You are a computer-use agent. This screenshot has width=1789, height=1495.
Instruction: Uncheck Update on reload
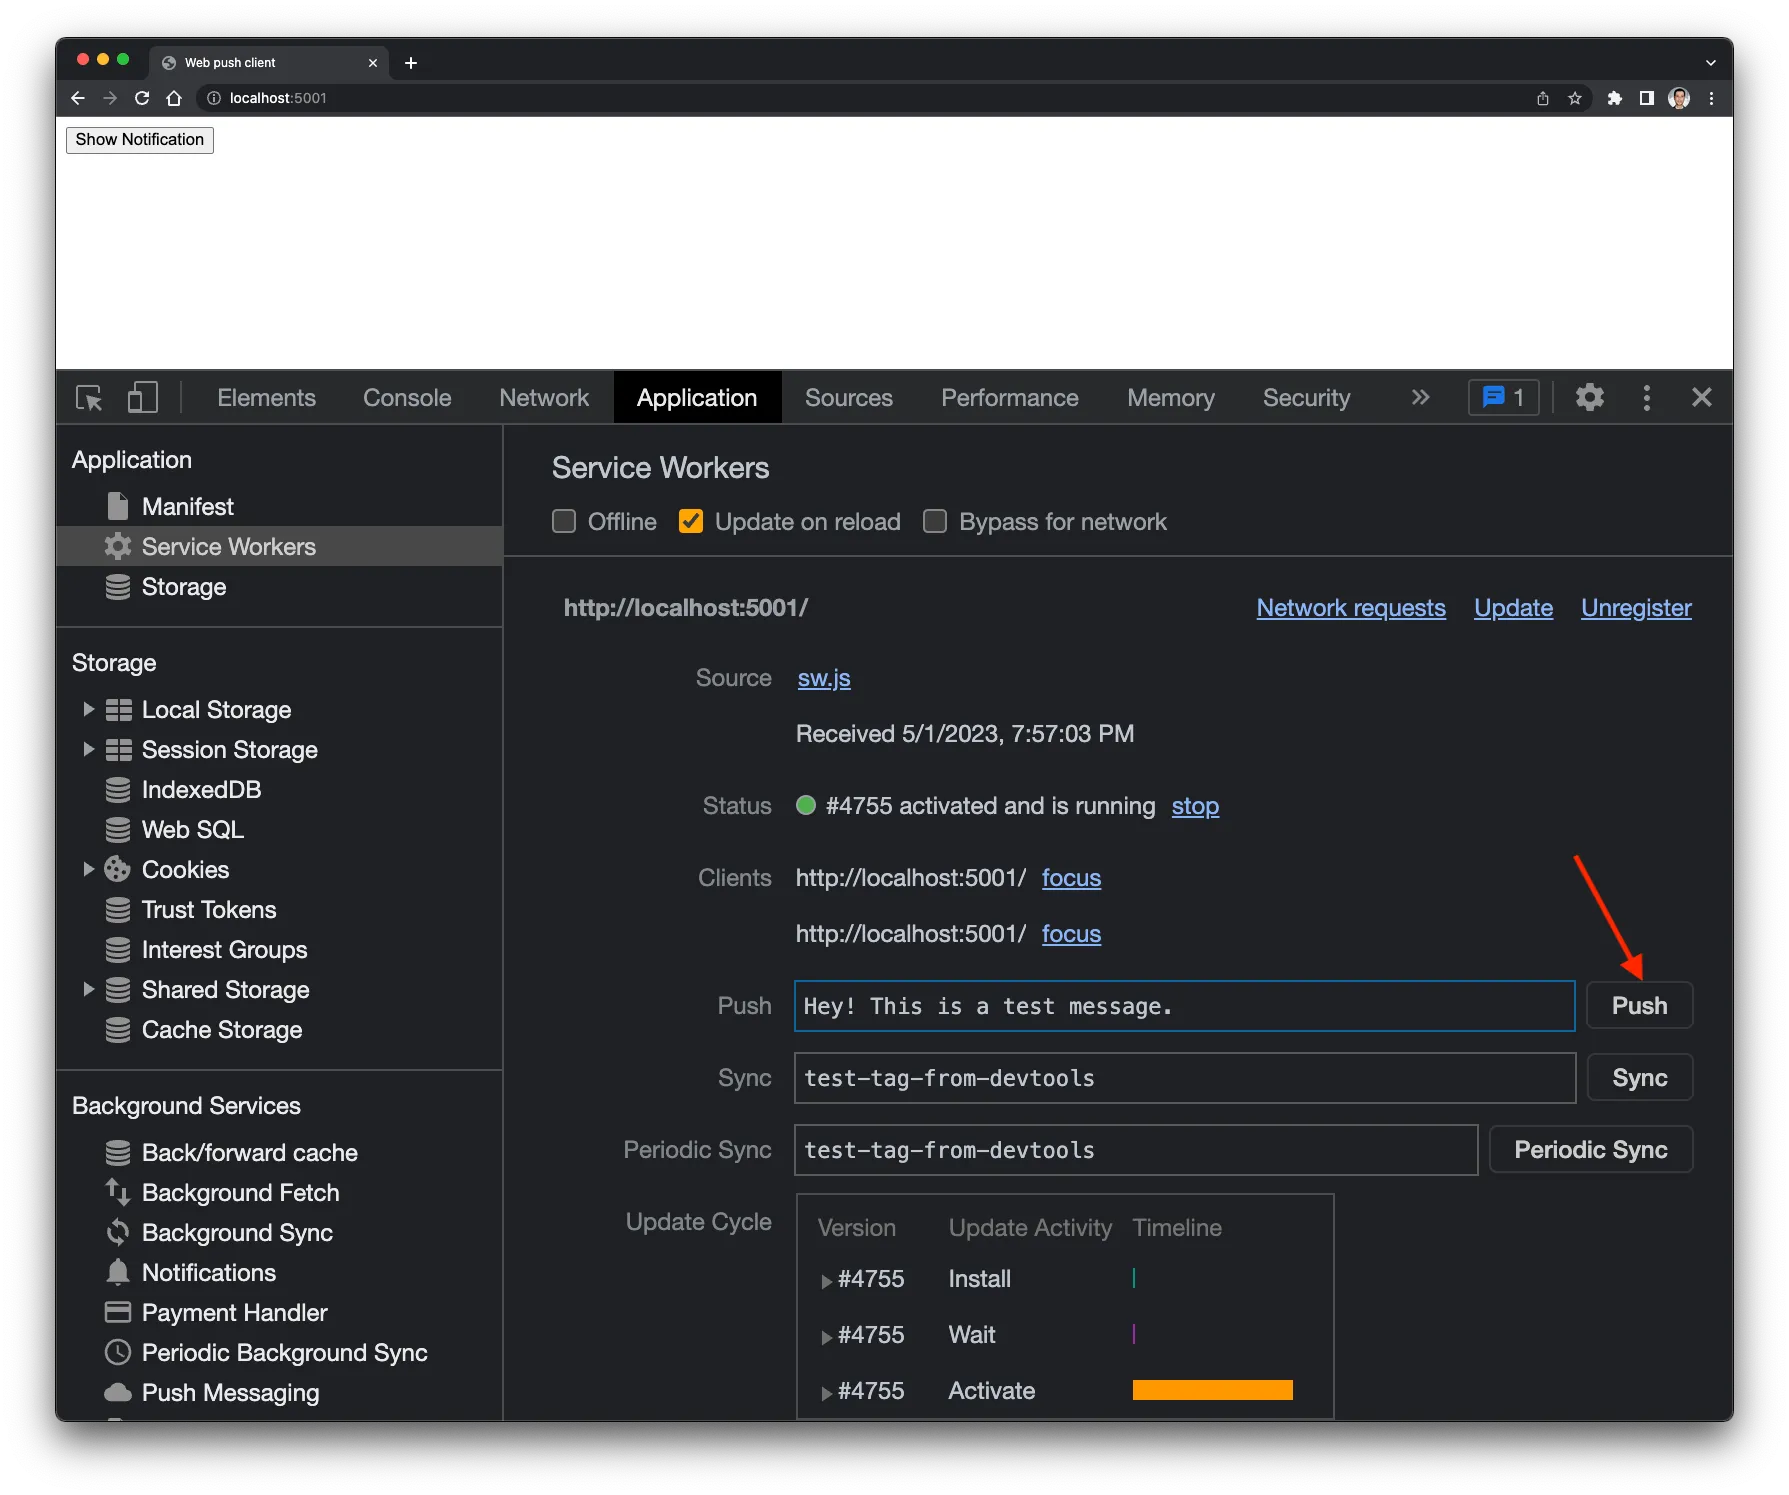click(x=691, y=522)
